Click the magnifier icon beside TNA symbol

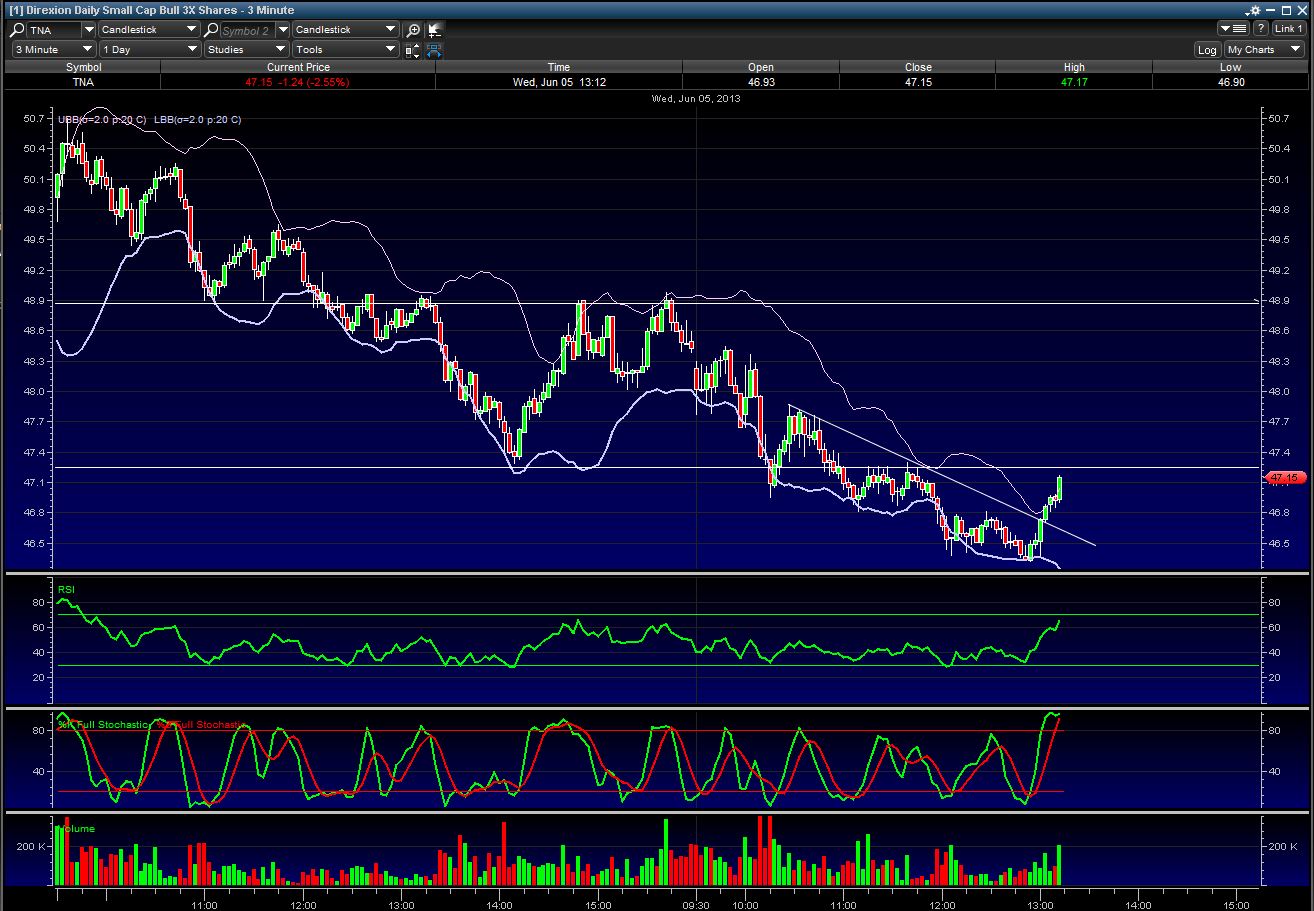point(17,30)
